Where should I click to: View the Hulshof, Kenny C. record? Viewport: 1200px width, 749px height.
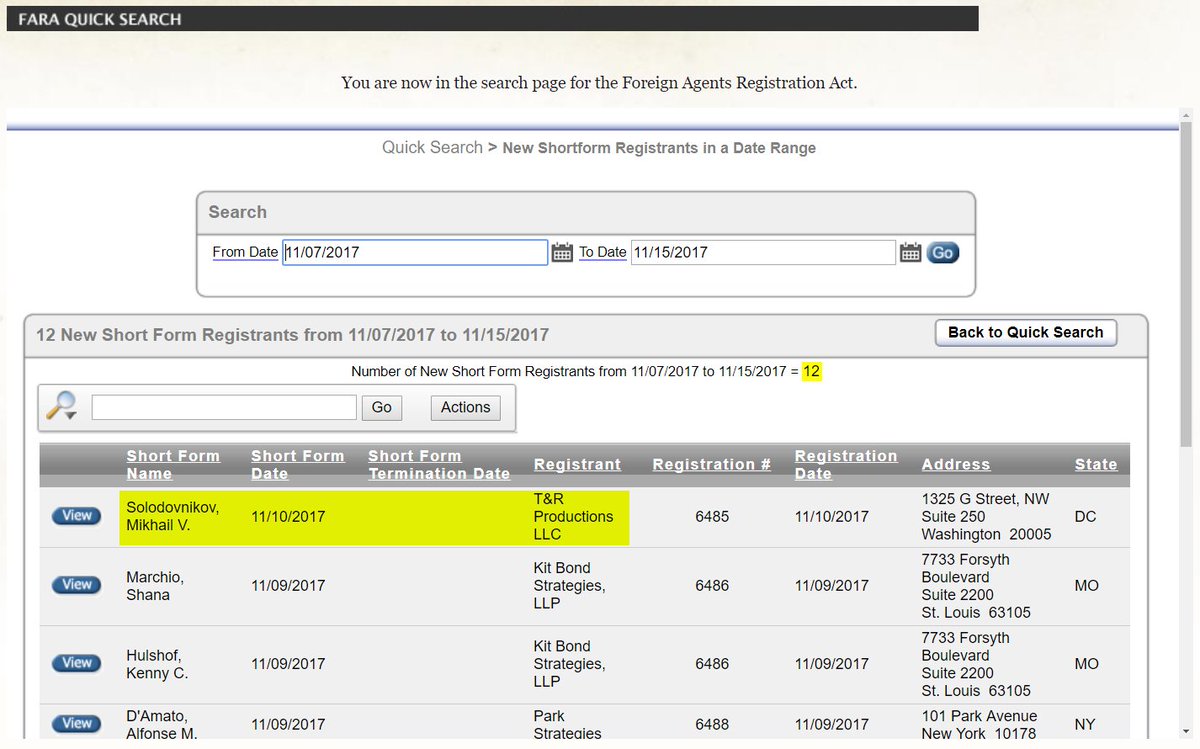point(77,663)
